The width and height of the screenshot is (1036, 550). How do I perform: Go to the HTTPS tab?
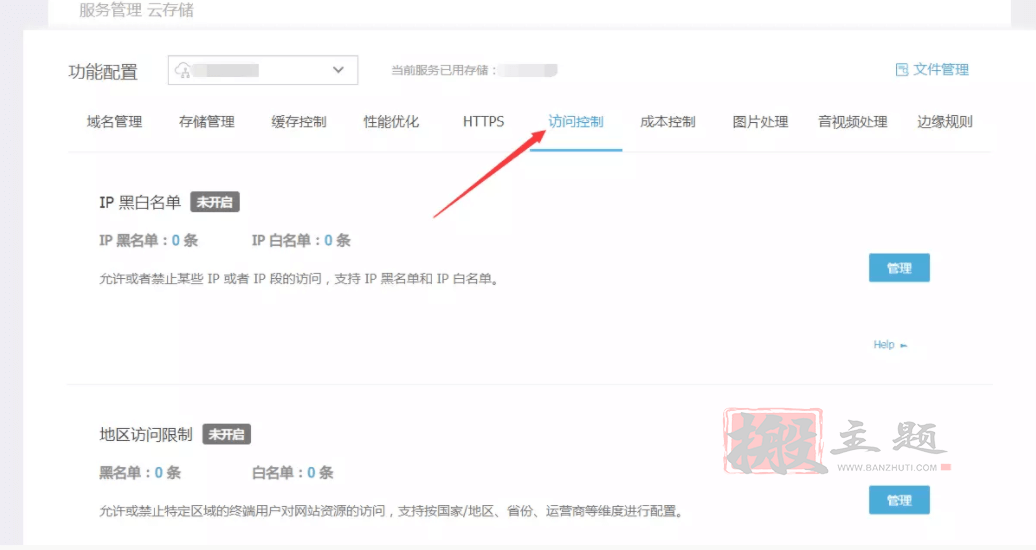[x=483, y=122]
